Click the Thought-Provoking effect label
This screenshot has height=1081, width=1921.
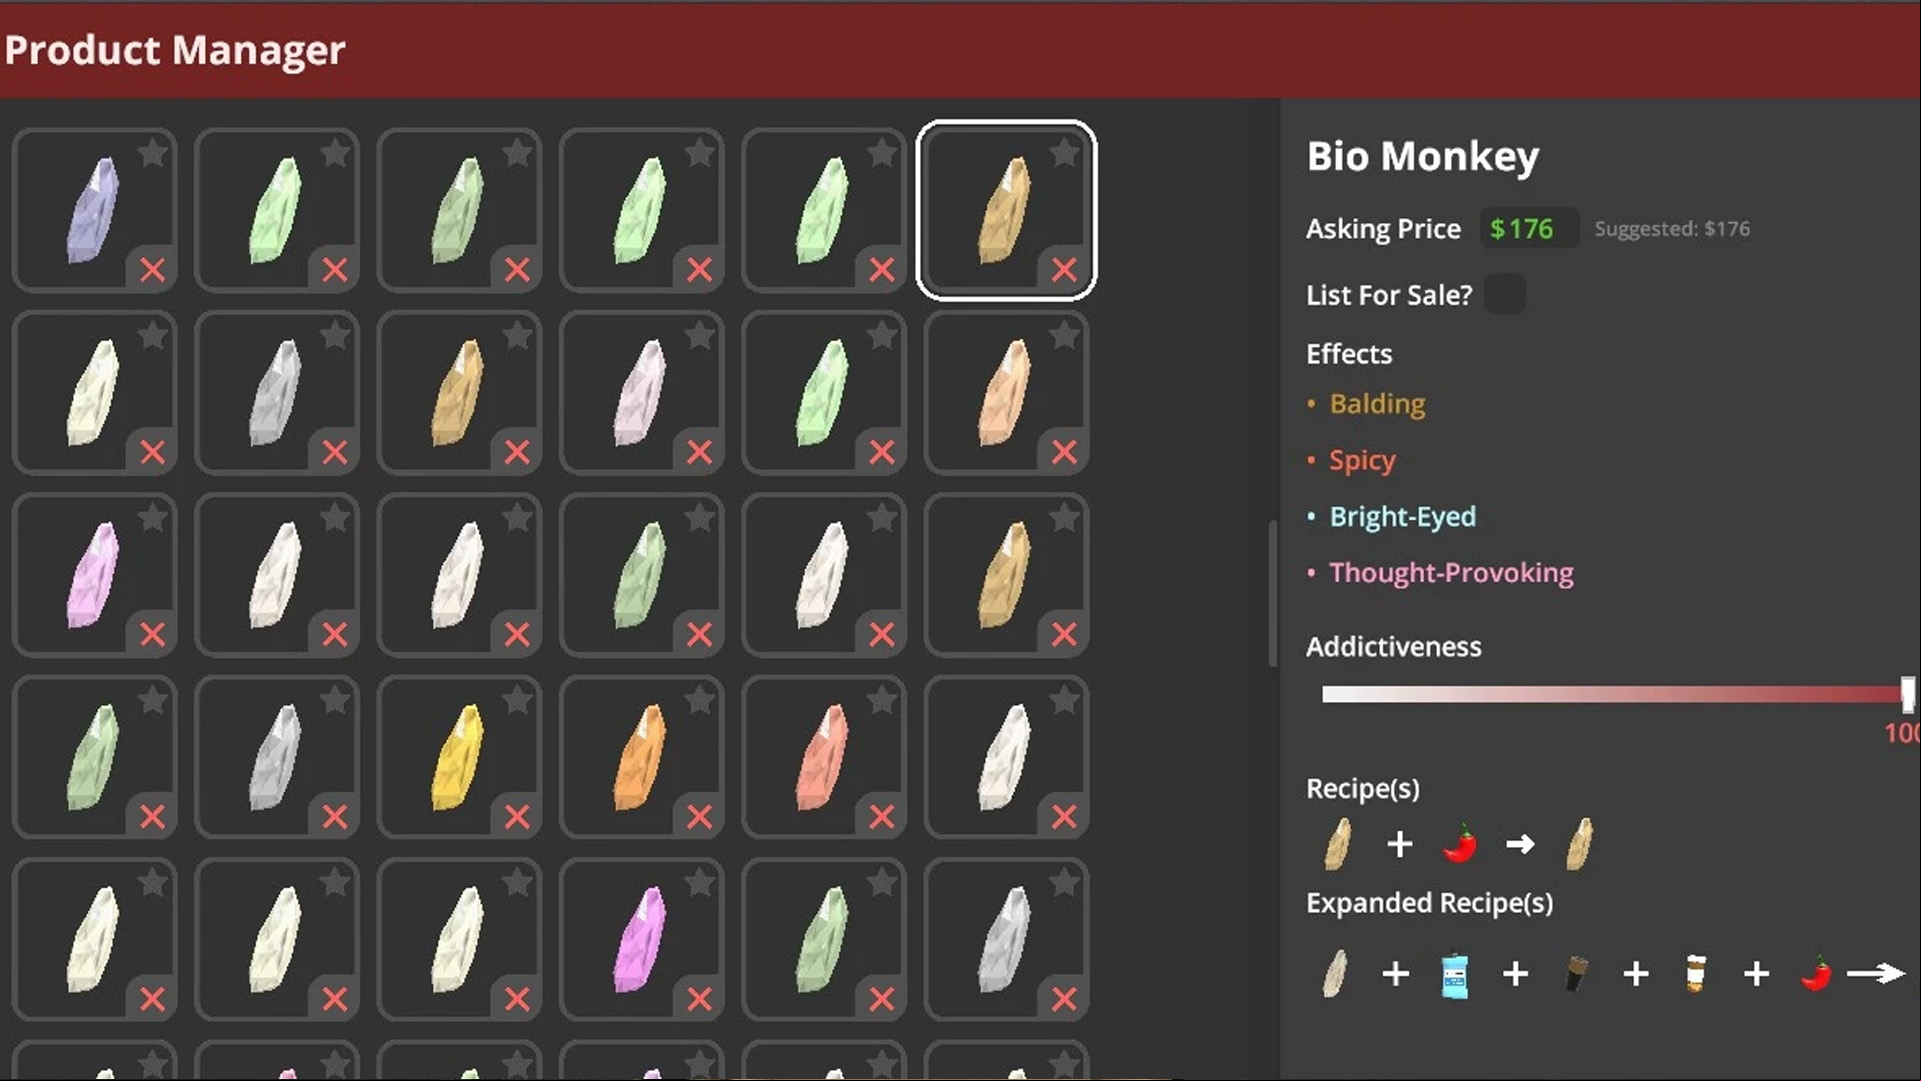[1451, 573]
